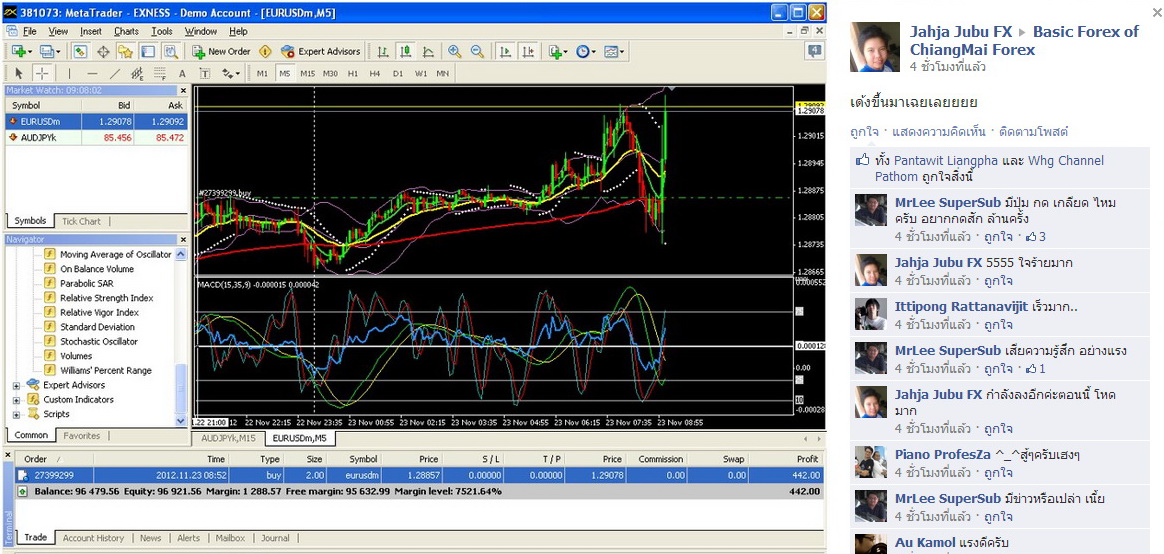Open the Account History tab

(93, 538)
